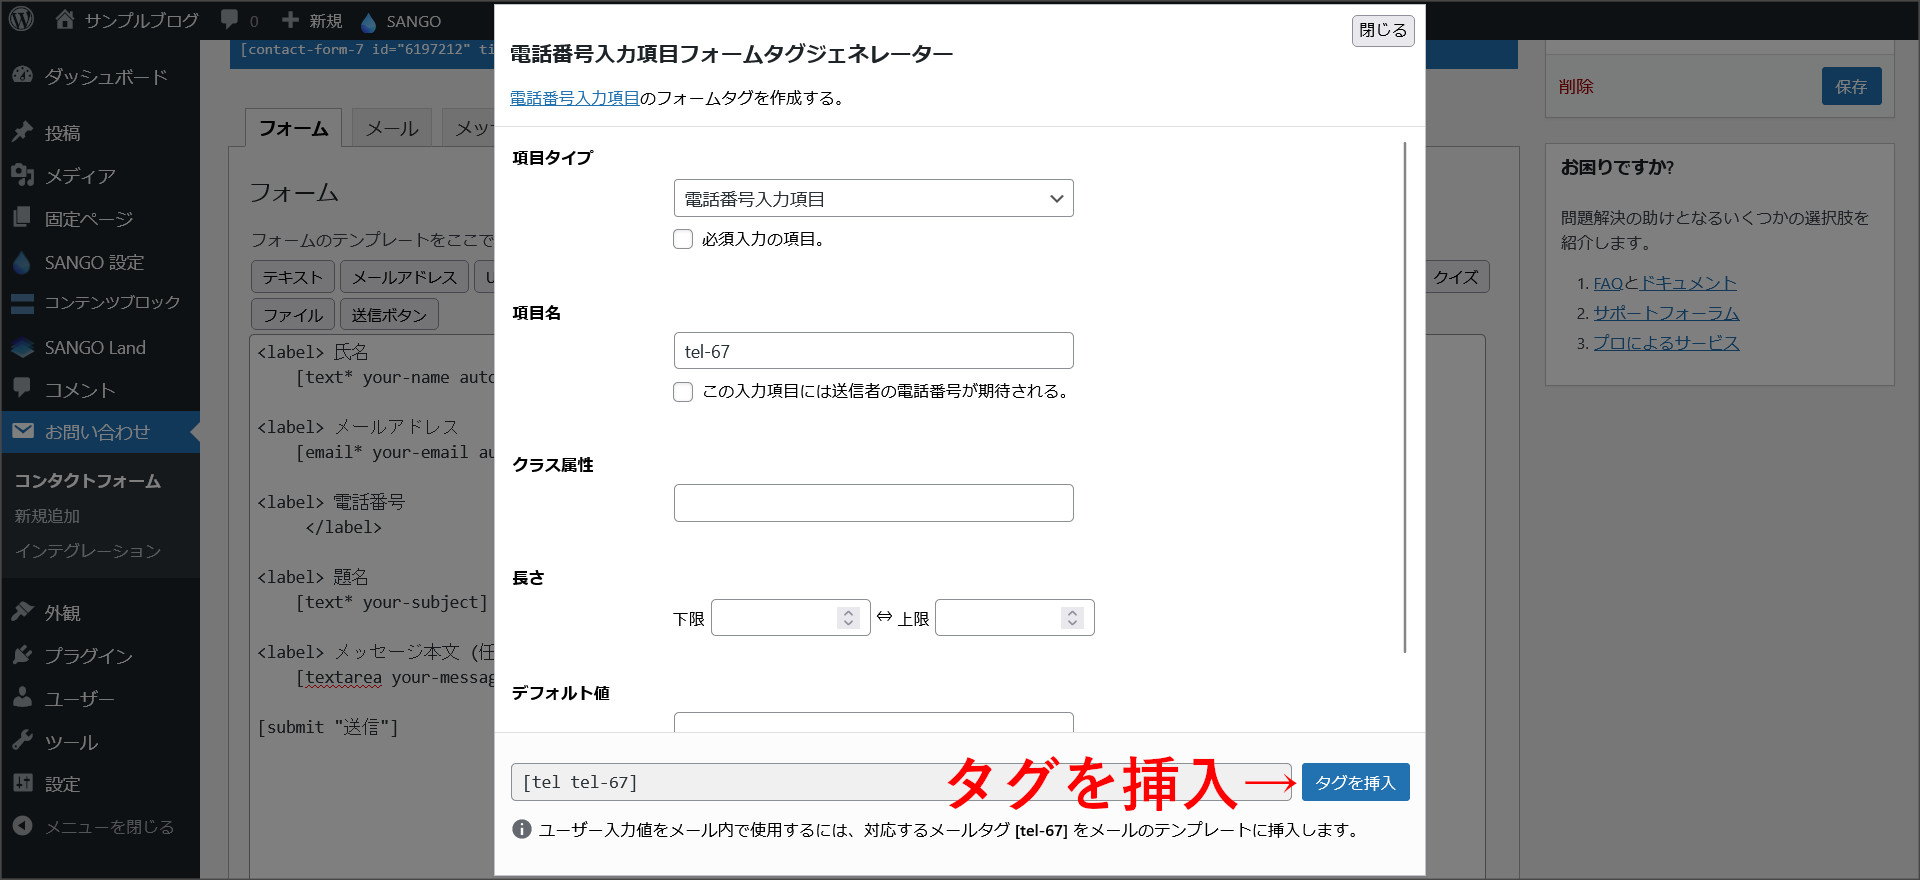The width and height of the screenshot is (1920, 880).
Task: Click the Tools wrench icon
Action: tap(23, 741)
